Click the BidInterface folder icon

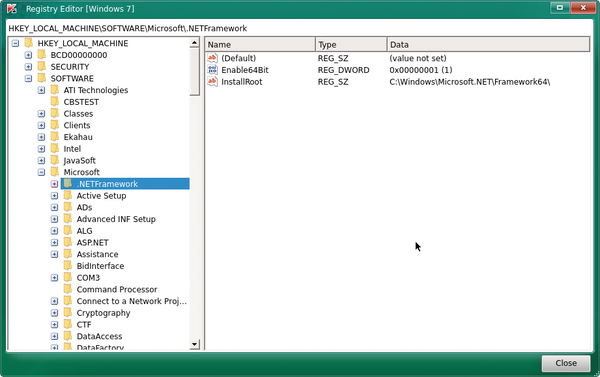pyautogui.click(x=68, y=266)
